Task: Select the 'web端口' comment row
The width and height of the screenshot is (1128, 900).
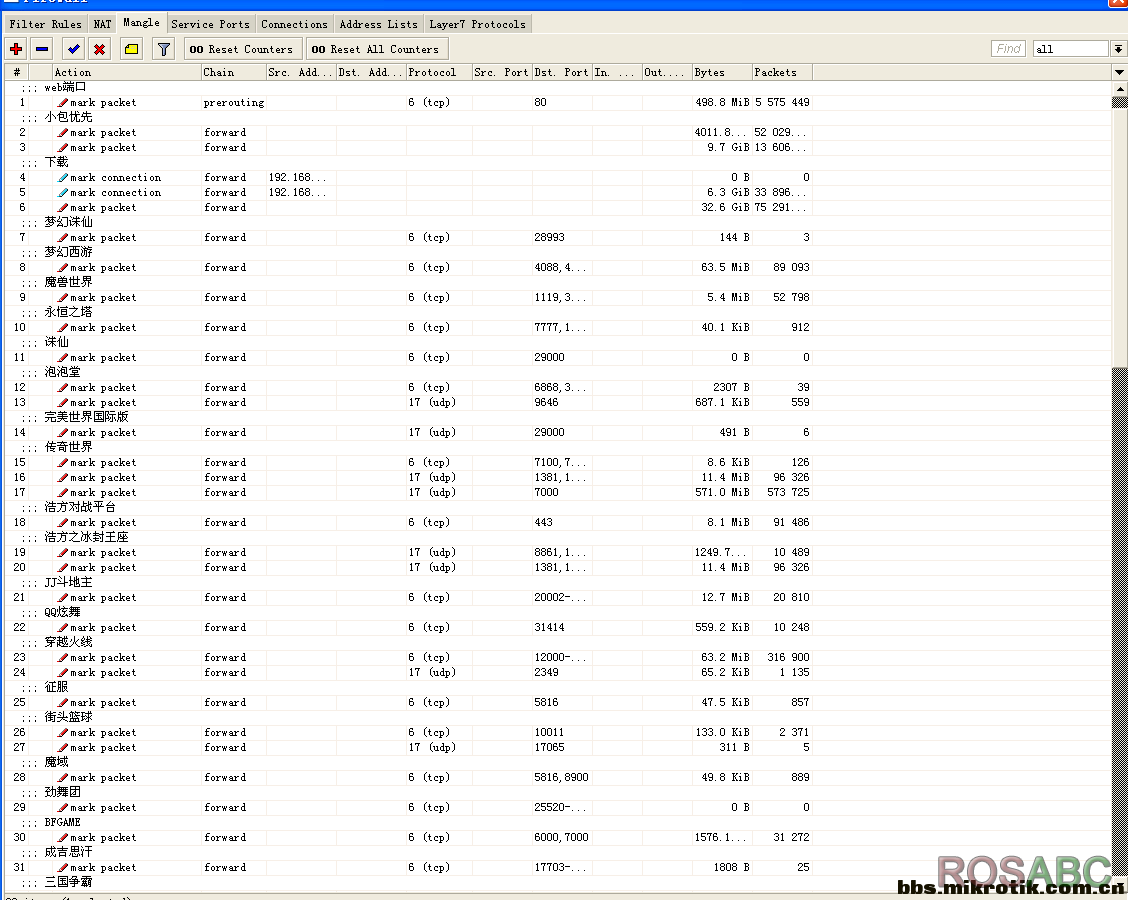Action: (x=558, y=88)
